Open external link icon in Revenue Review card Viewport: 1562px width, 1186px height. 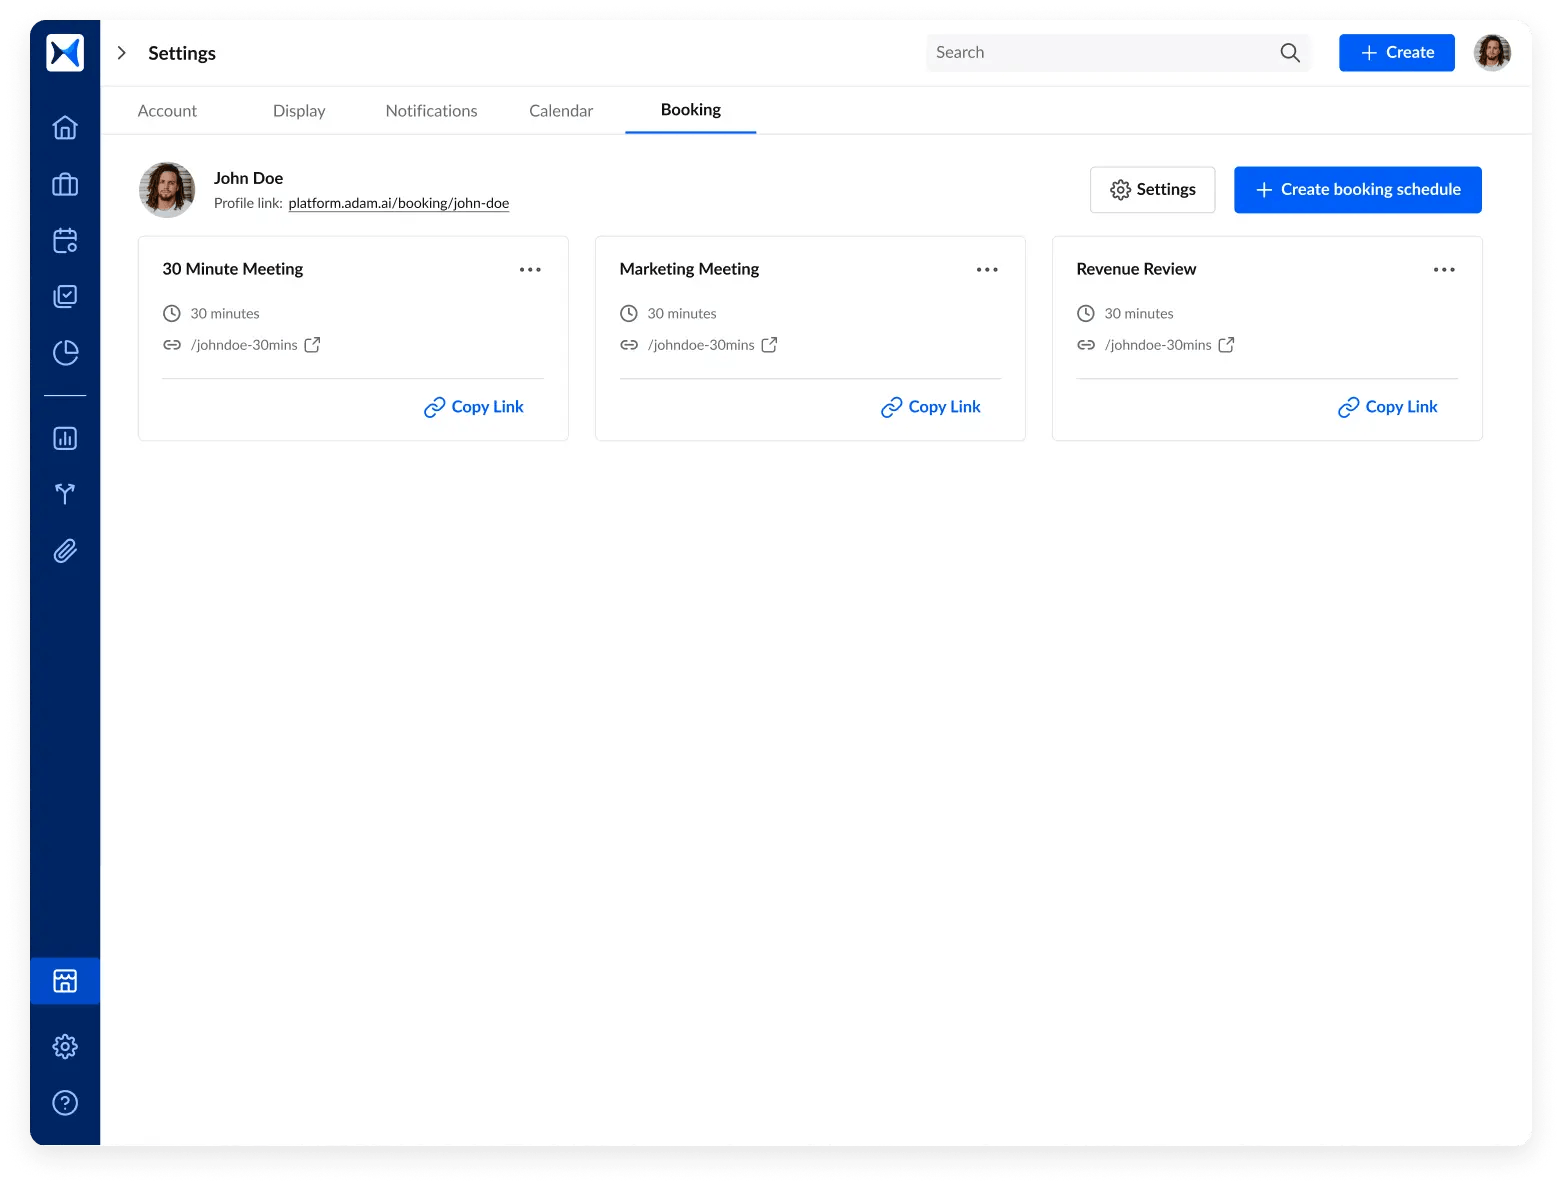[1226, 345]
